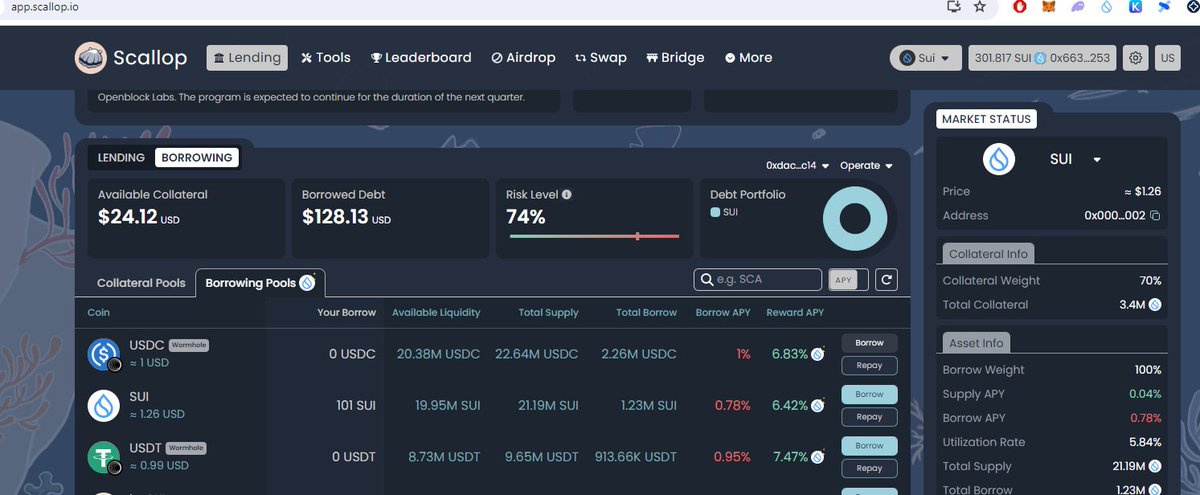This screenshot has width=1200, height=495.
Task: Click the Borrowed Debt $128.13 value
Action: (x=346, y=217)
